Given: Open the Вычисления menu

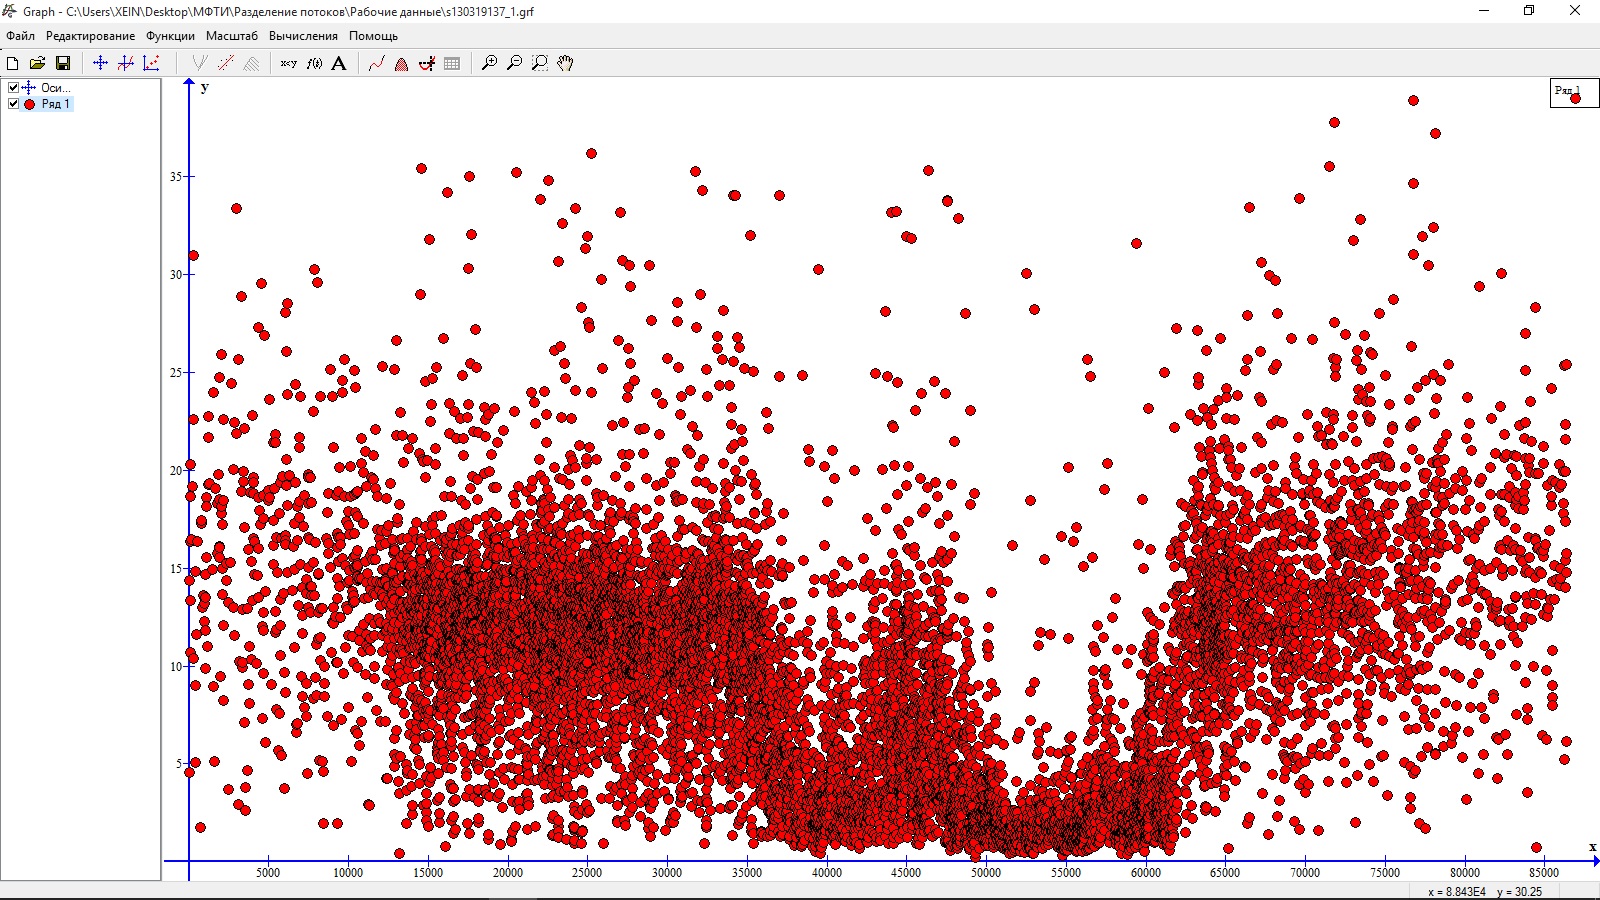Looking at the screenshot, I should 303,36.
